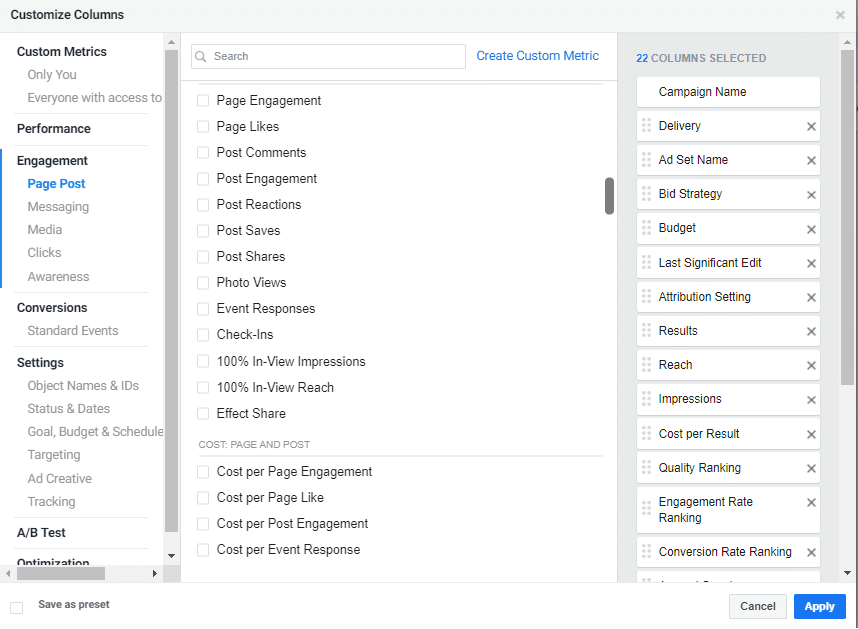
Task: Remove the Delivery column
Action: 811,126
